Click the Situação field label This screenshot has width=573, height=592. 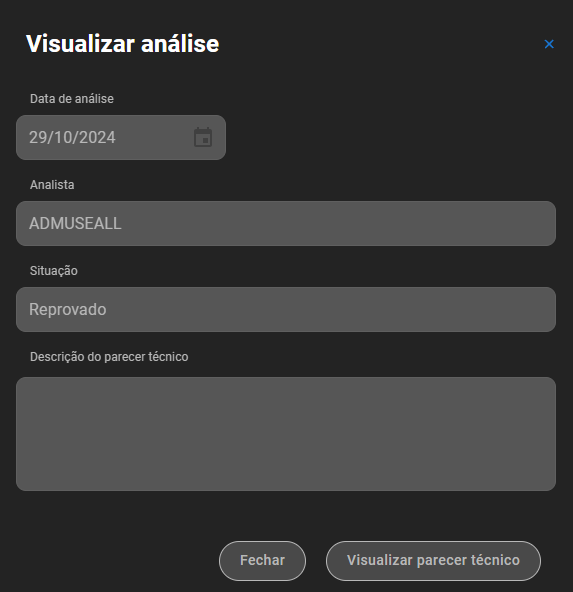[54, 271]
